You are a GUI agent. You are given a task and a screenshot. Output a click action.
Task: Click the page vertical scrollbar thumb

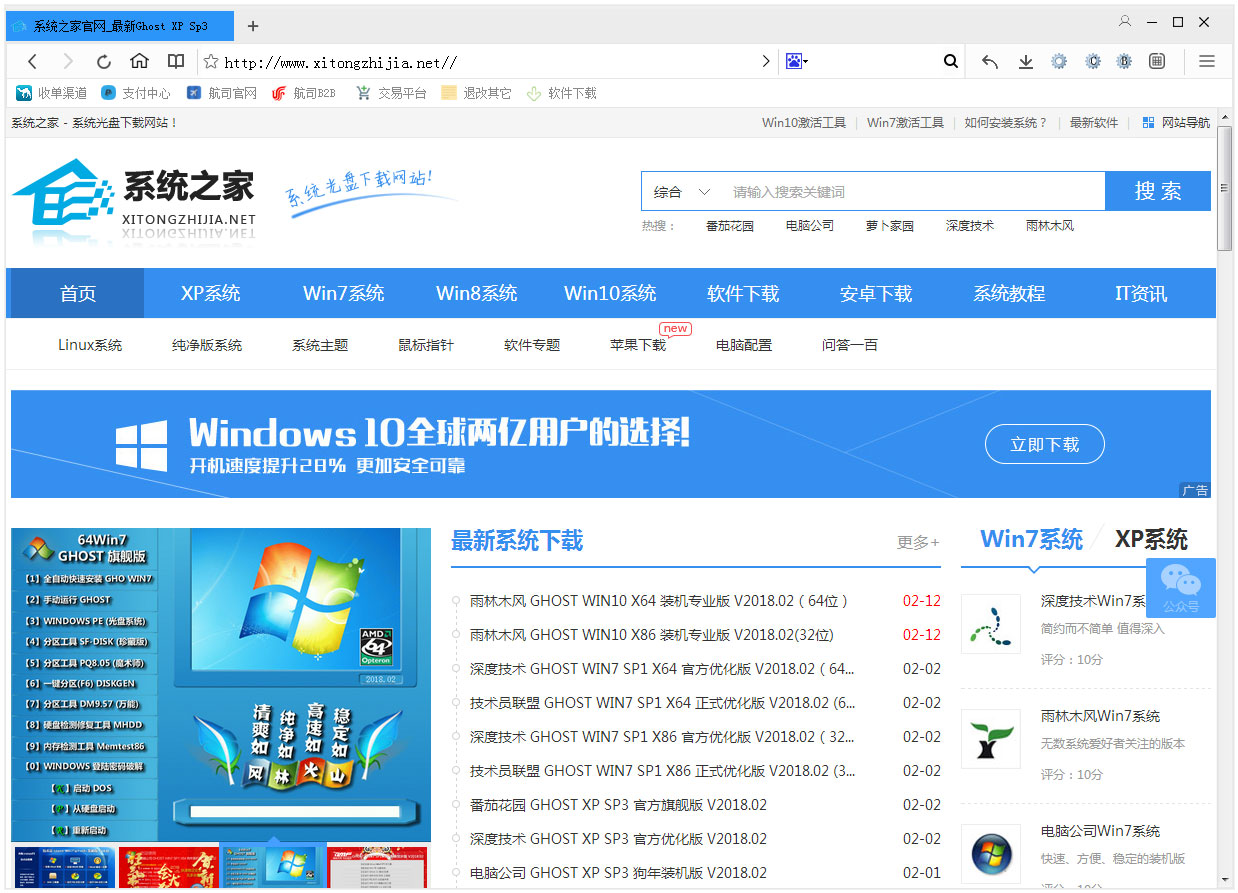1225,190
